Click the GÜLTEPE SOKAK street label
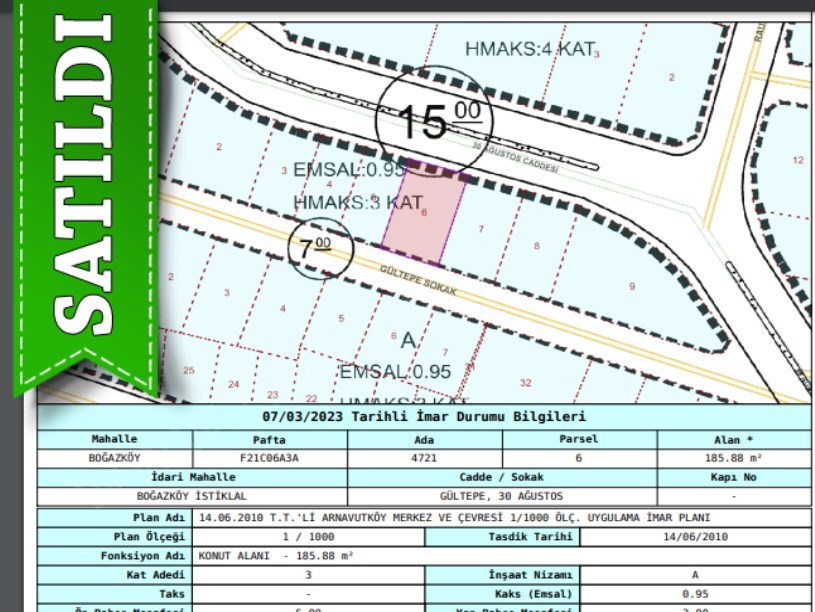The image size is (815, 612). 418,279
